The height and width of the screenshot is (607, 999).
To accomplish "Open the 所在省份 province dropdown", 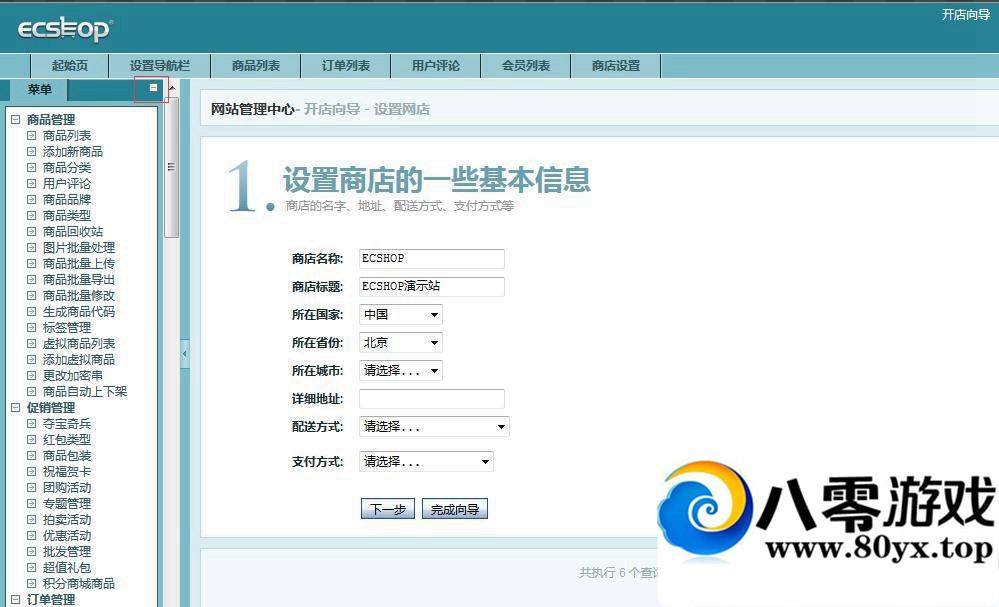I will 401,343.
